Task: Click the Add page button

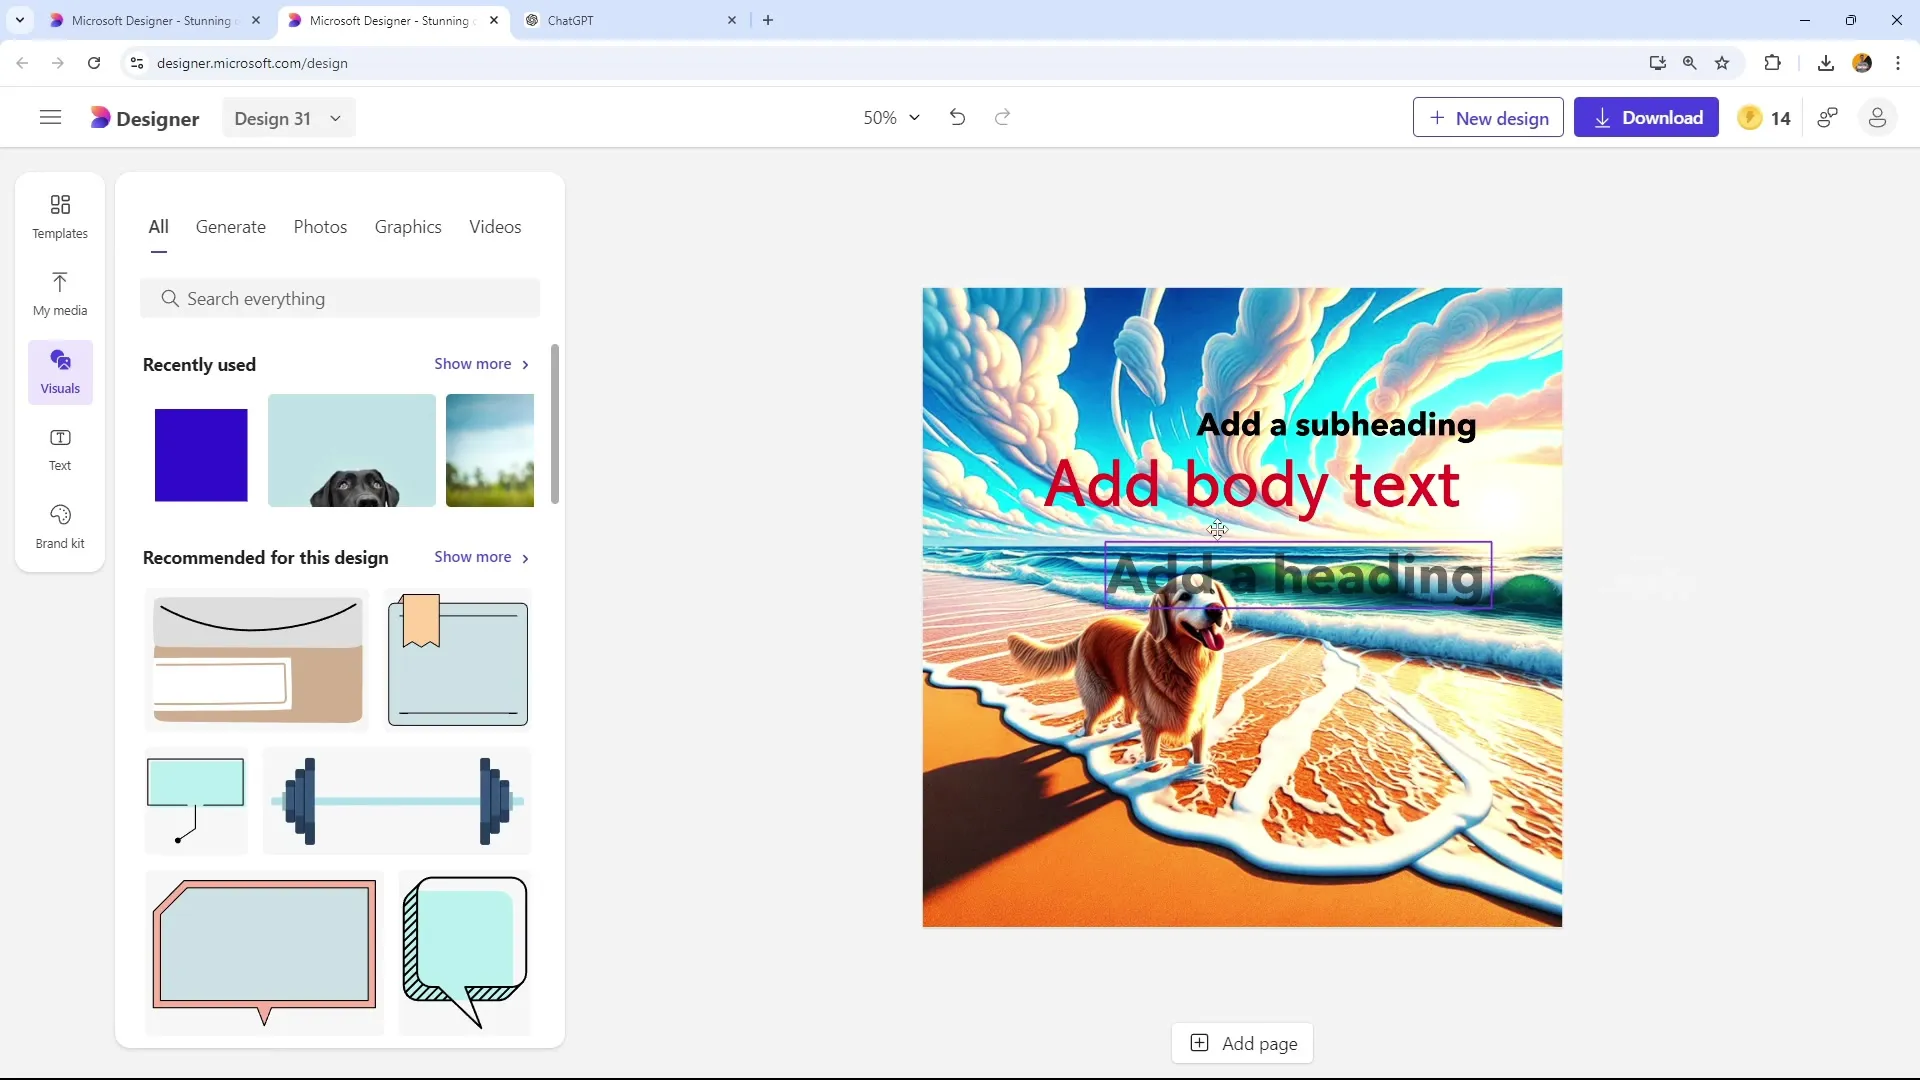Action: (x=1245, y=1043)
